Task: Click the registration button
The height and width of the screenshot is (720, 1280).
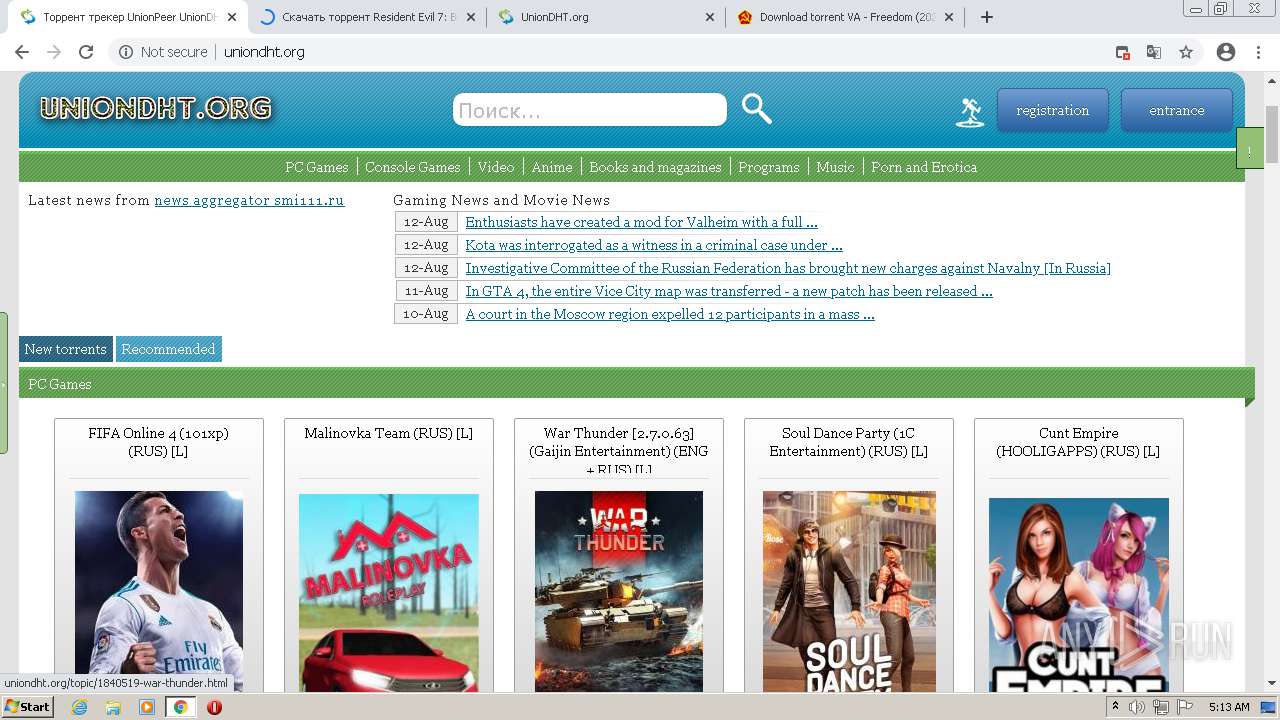Action: click(x=1052, y=110)
